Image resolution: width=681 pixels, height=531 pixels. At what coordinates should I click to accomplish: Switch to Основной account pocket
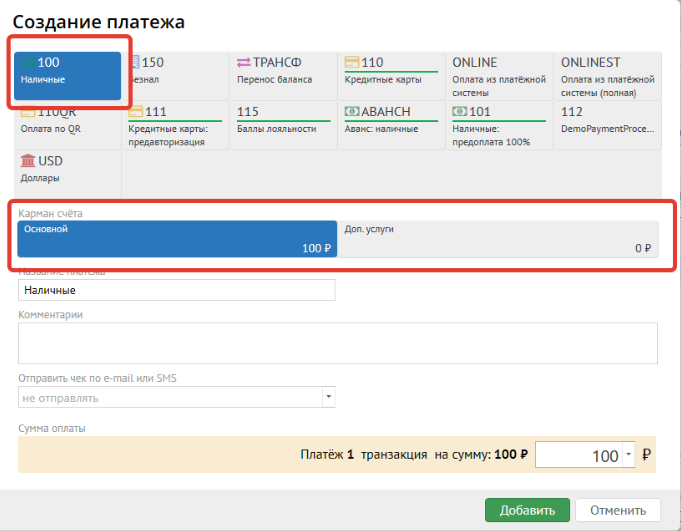pyautogui.click(x=177, y=239)
